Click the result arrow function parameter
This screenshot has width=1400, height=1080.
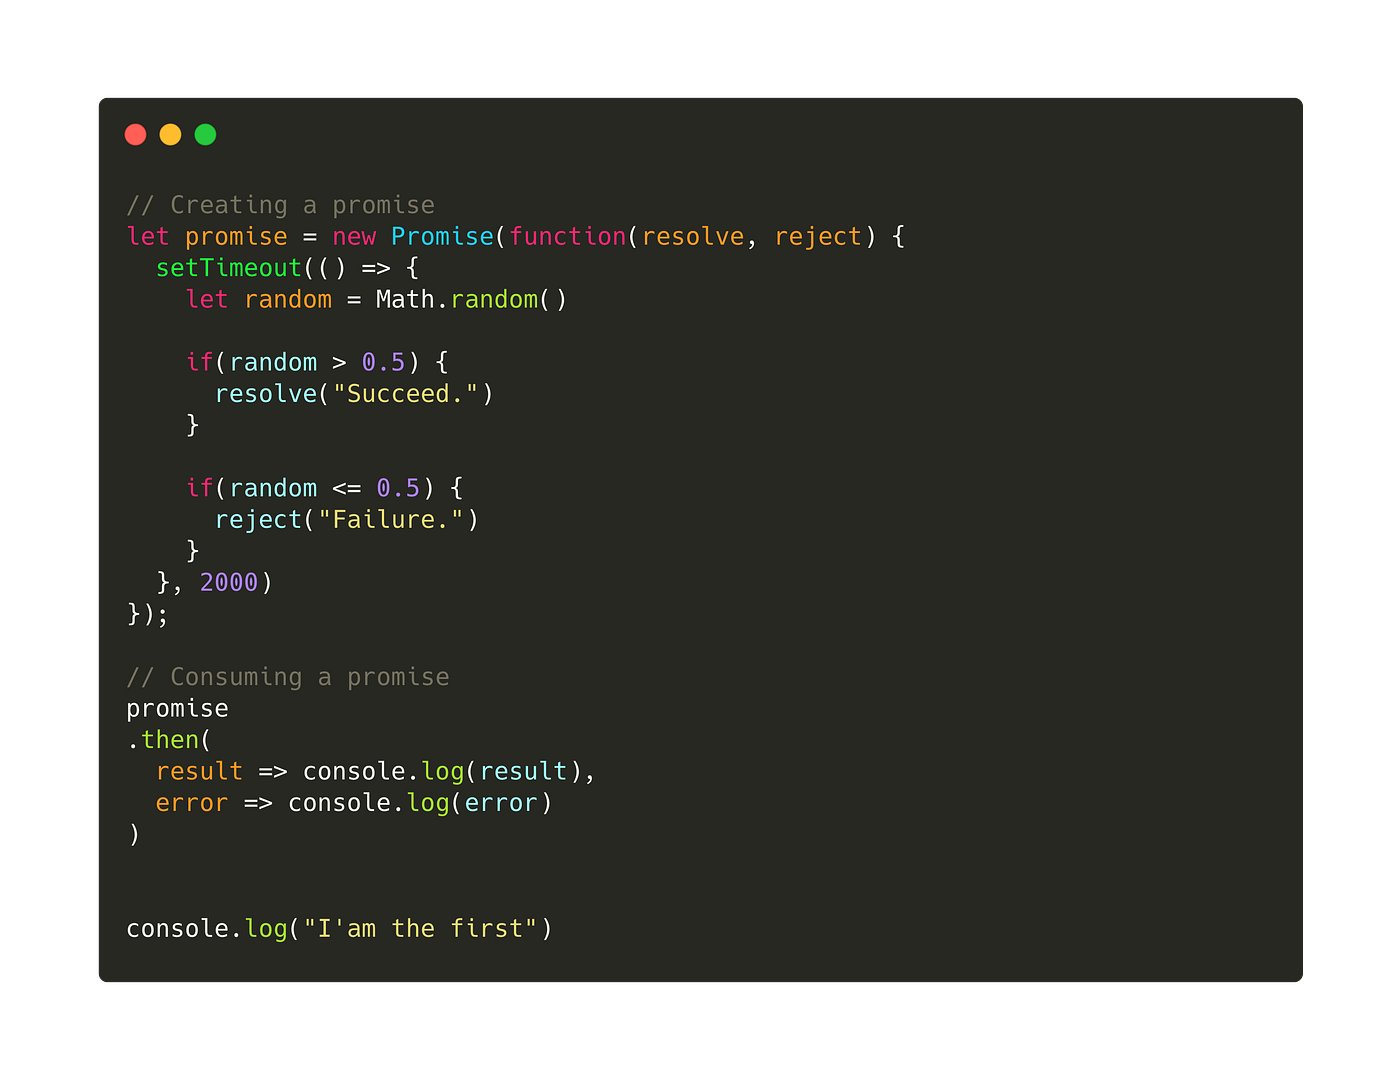(x=199, y=770)
